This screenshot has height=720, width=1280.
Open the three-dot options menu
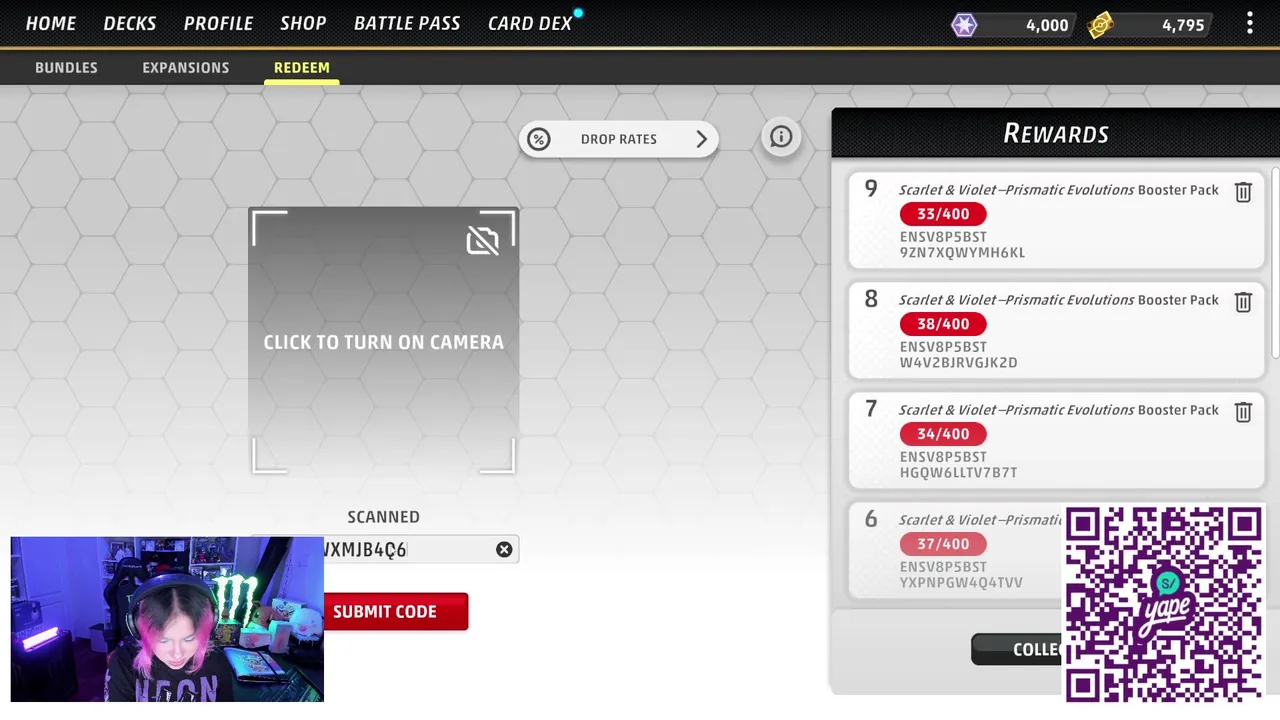pos(1249,23)
